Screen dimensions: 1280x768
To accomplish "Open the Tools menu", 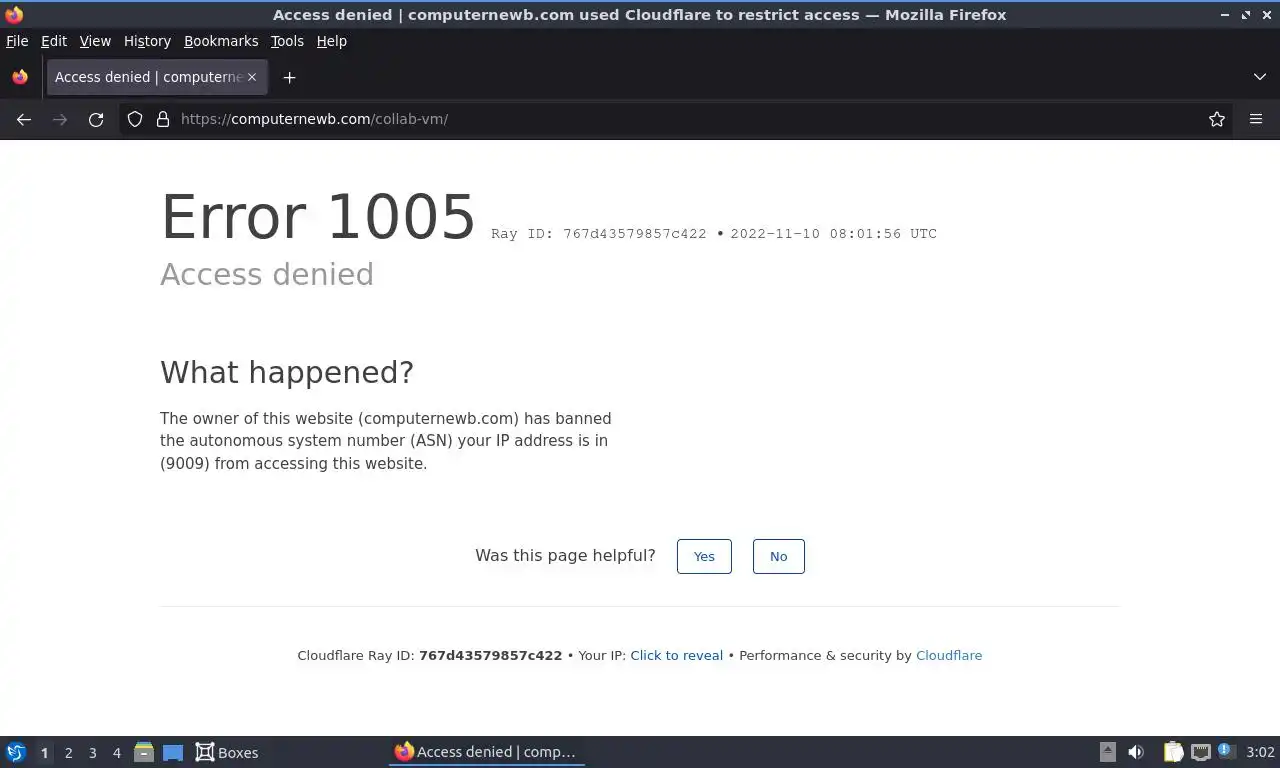I will coord(287,41).
